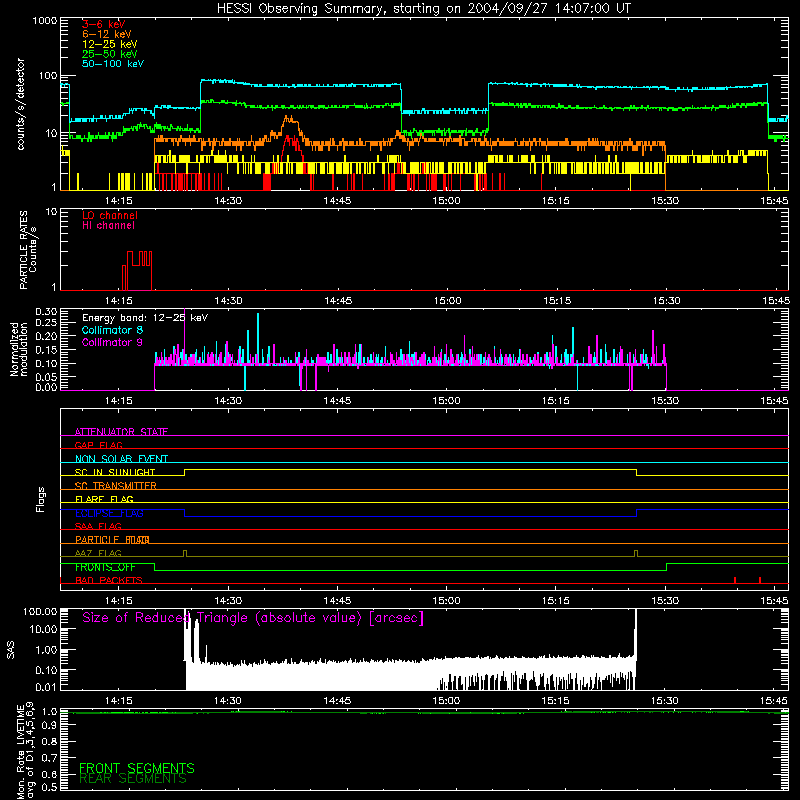This screenshot has height=800, width=800.
Task: Click the FRONT SEGMENTS legend label
Action: coord(137,768)
